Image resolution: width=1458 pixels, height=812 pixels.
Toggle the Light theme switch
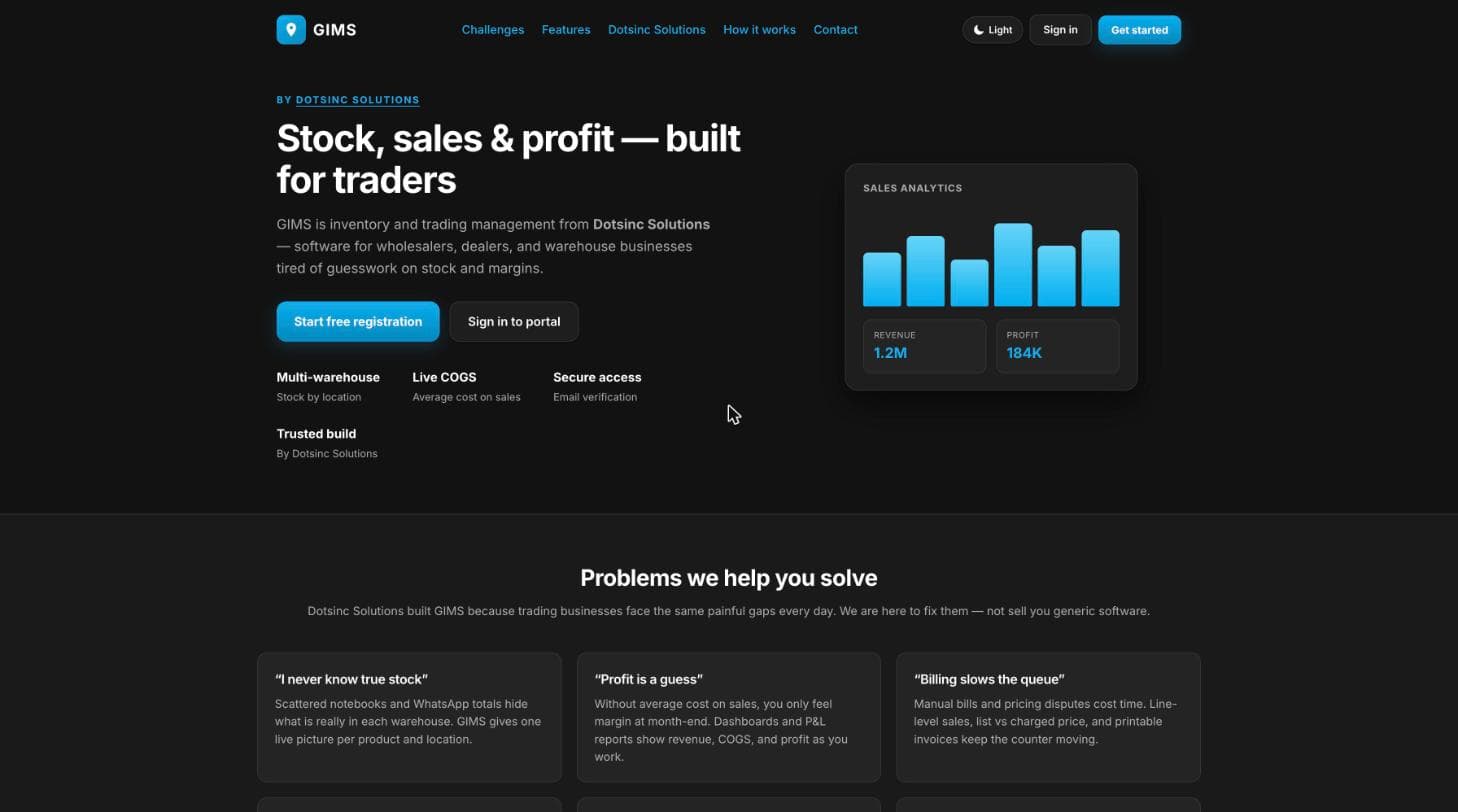tap(992, 30)
